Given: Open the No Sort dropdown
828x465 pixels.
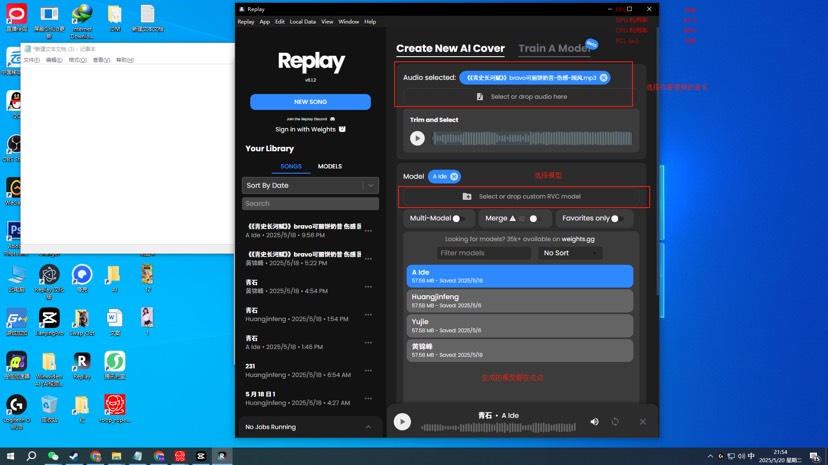Looking at the screenshot, I should point(570,253).
